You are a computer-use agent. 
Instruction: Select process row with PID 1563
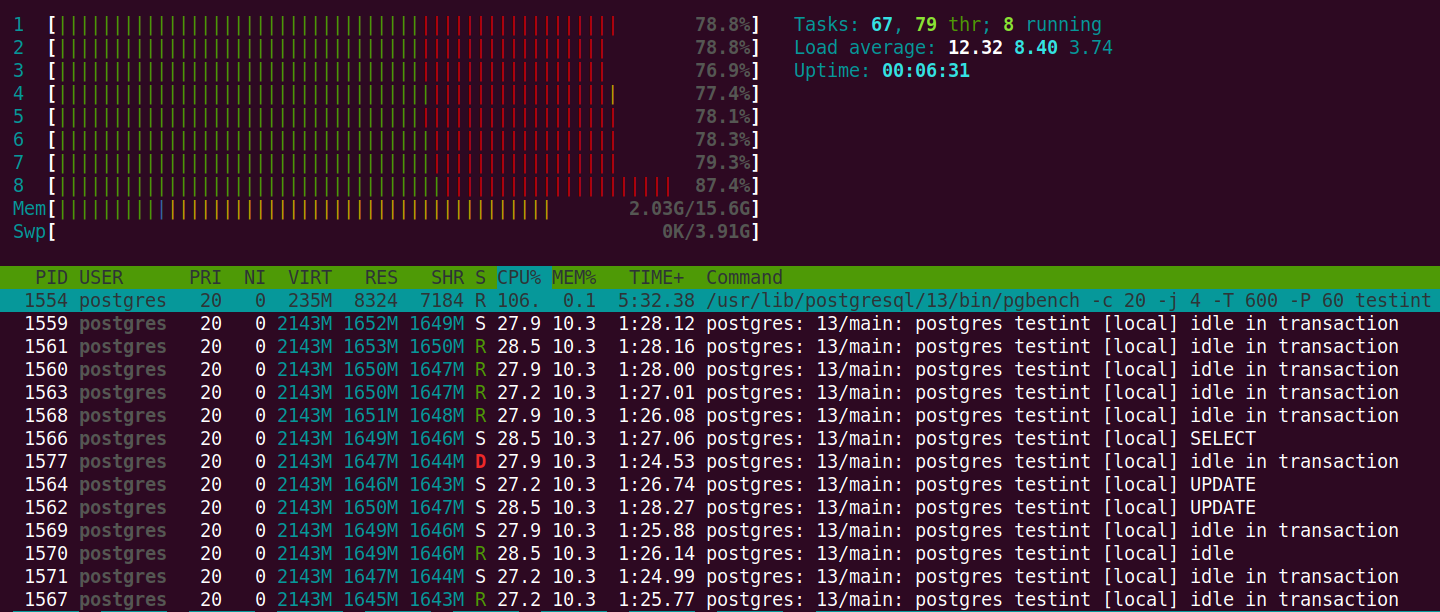(720, 392)
